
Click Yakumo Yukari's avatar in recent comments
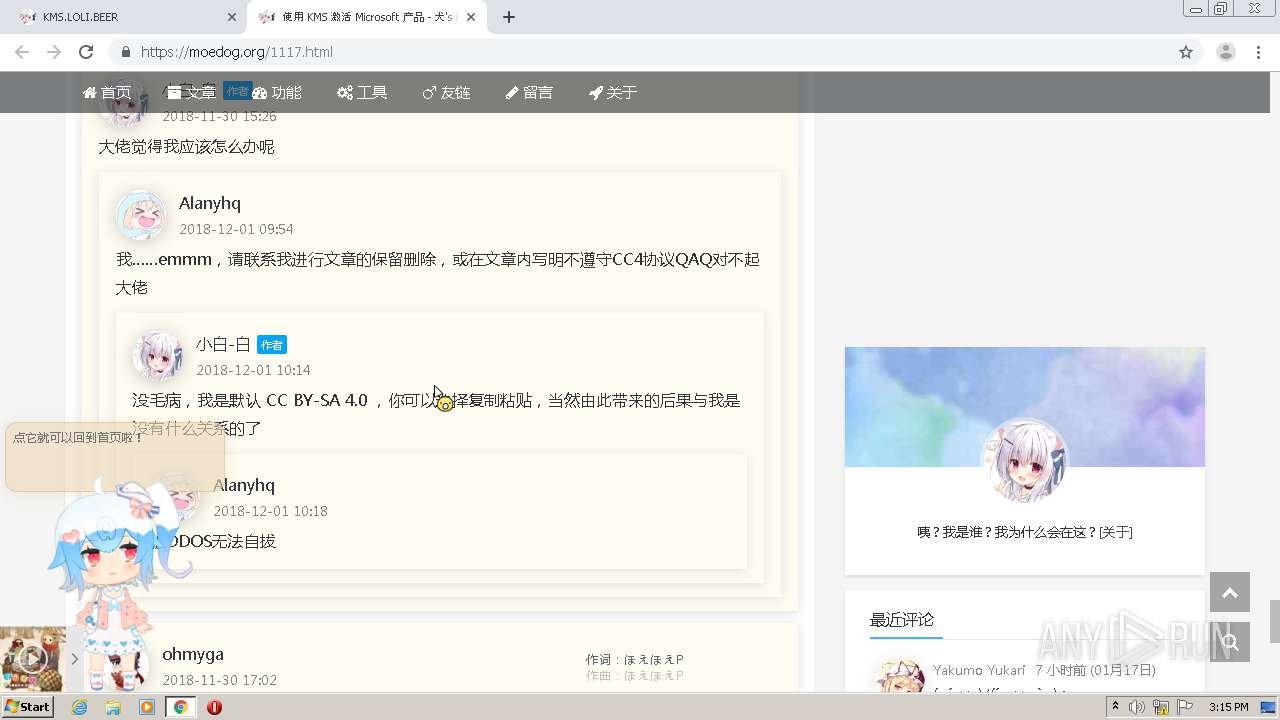click(x=899, y=676)
